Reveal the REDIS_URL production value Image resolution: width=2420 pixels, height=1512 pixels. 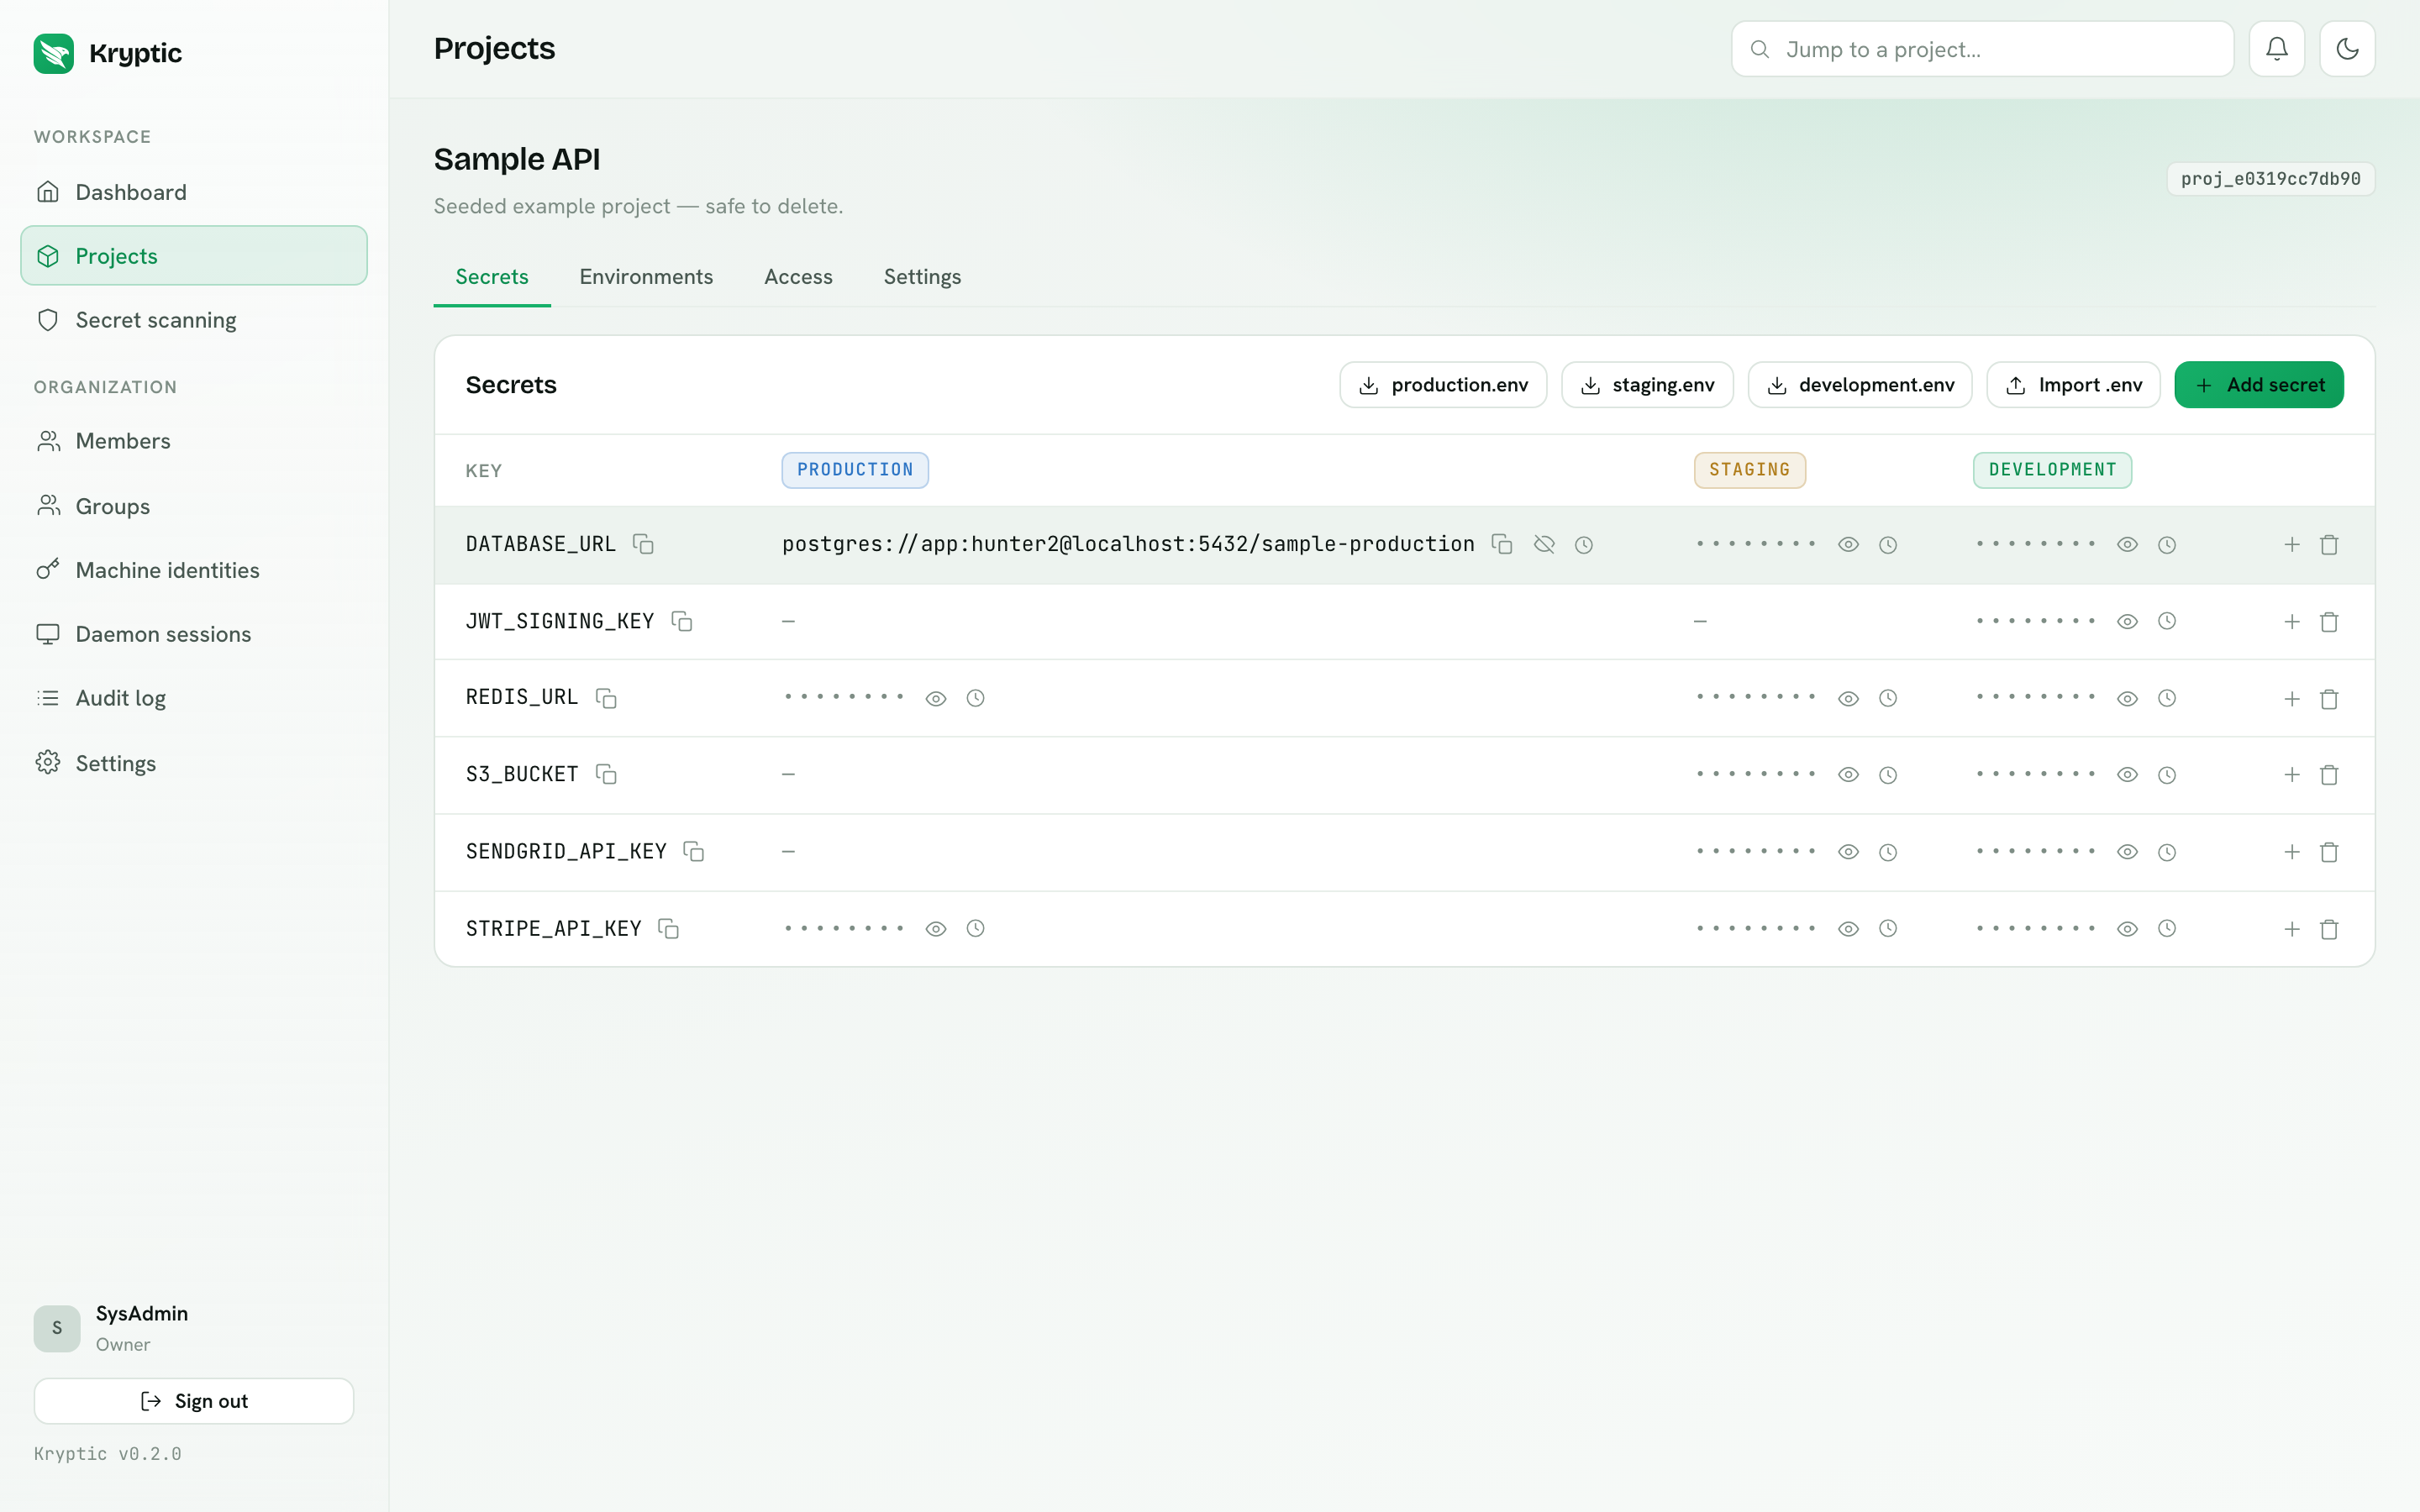tap(936, 699)
